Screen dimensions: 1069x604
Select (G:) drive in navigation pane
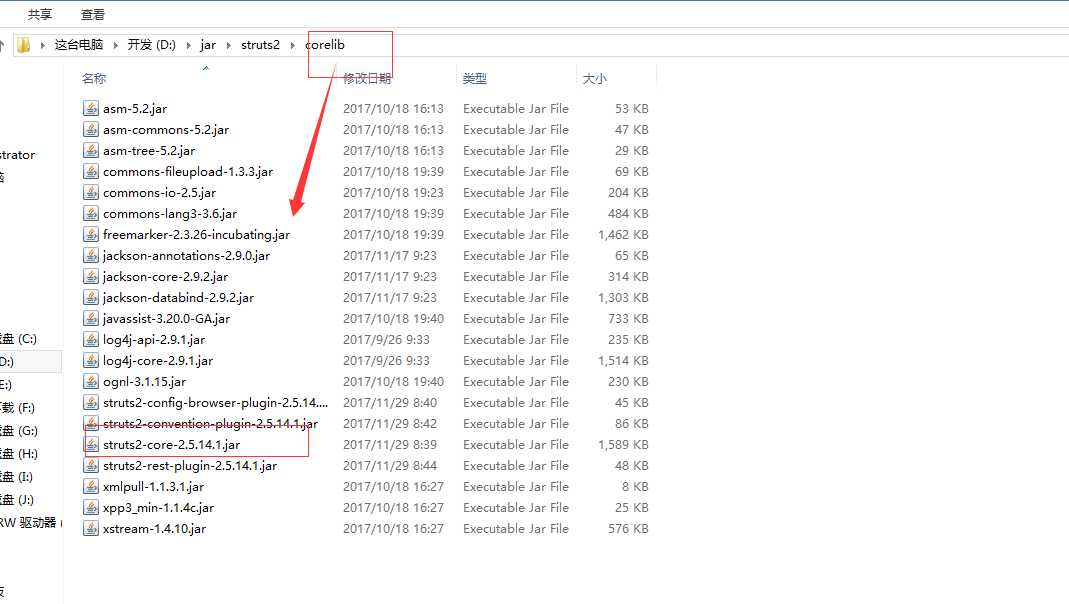pyautogui.click(x=19, y=431)
